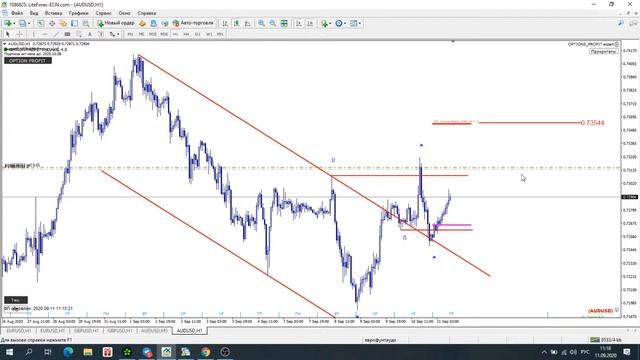Switch to the AUDUSD,M5 chart tab
640x360 pixels.
point(154,331)
